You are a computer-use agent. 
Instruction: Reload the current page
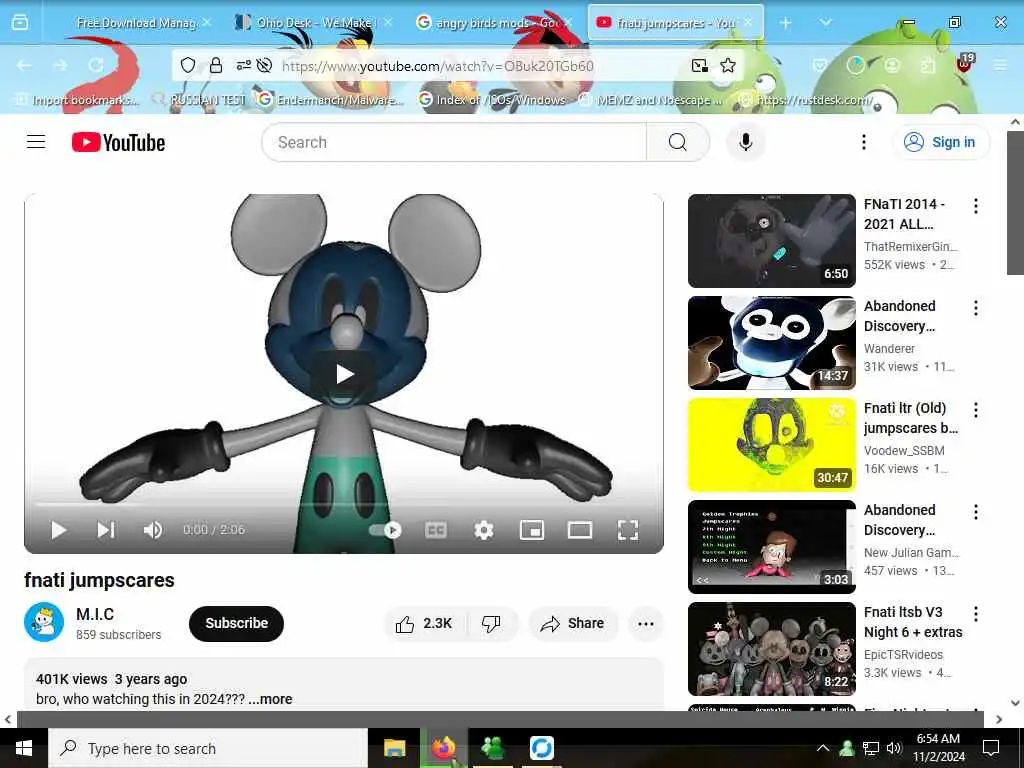(96, 65)
